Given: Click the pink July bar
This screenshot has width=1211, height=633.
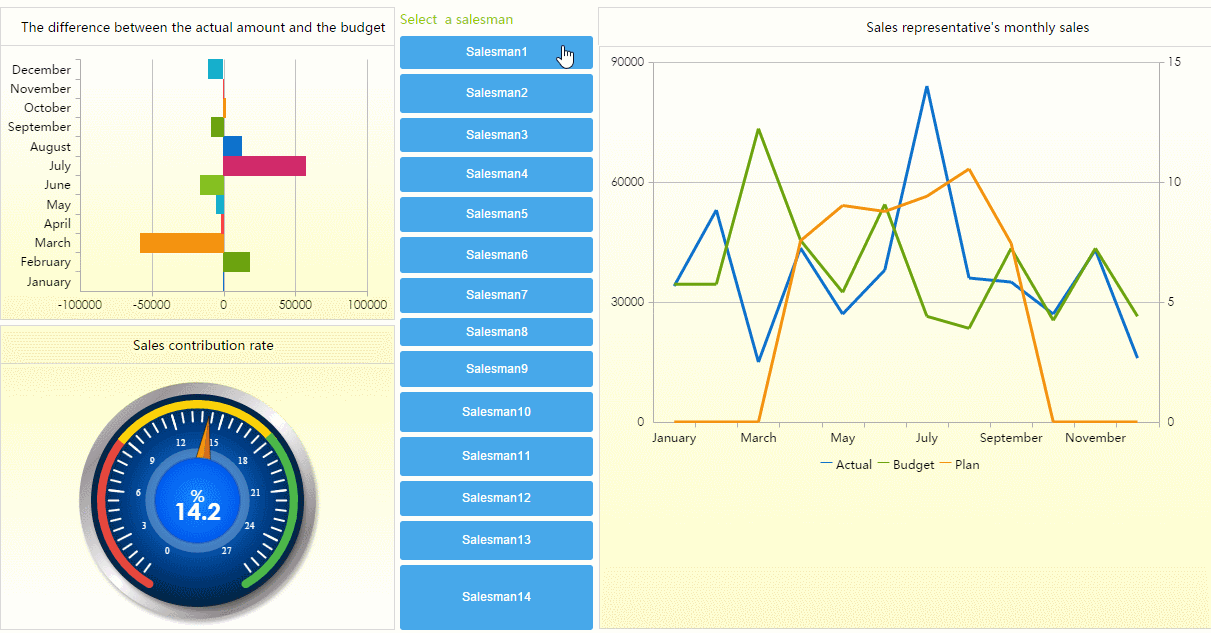Looking at the screenshot, I should pos(264,166).
